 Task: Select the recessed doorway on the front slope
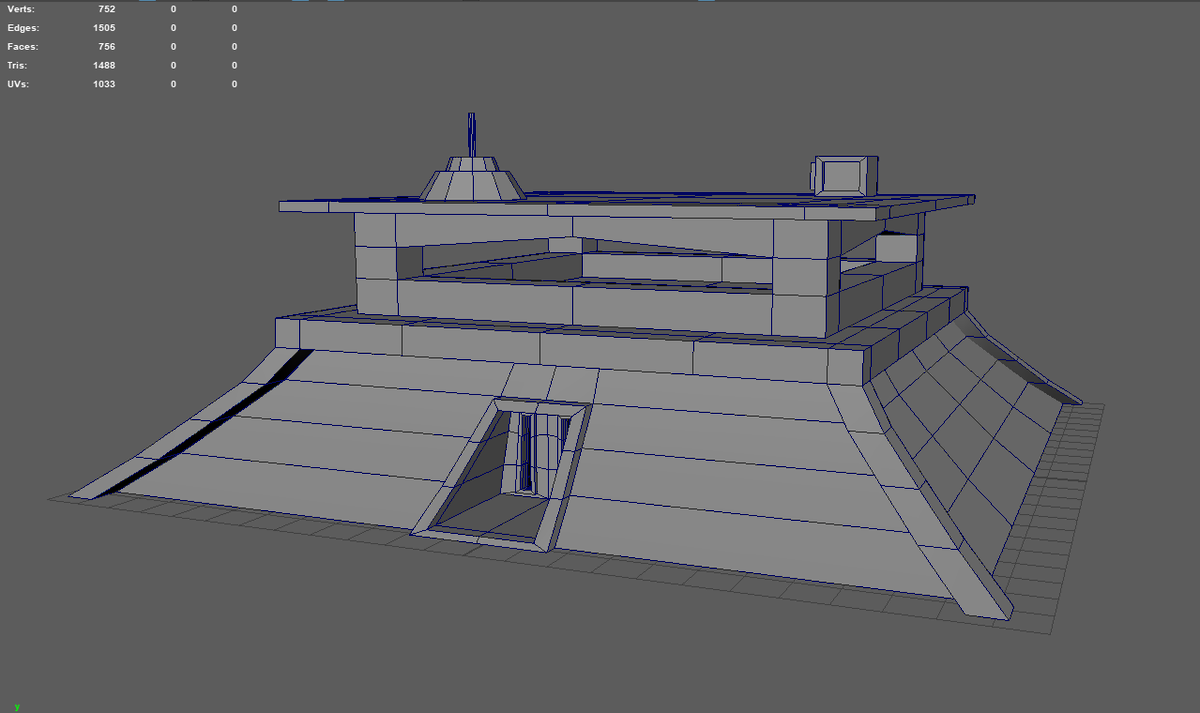(x=501, y=474)
